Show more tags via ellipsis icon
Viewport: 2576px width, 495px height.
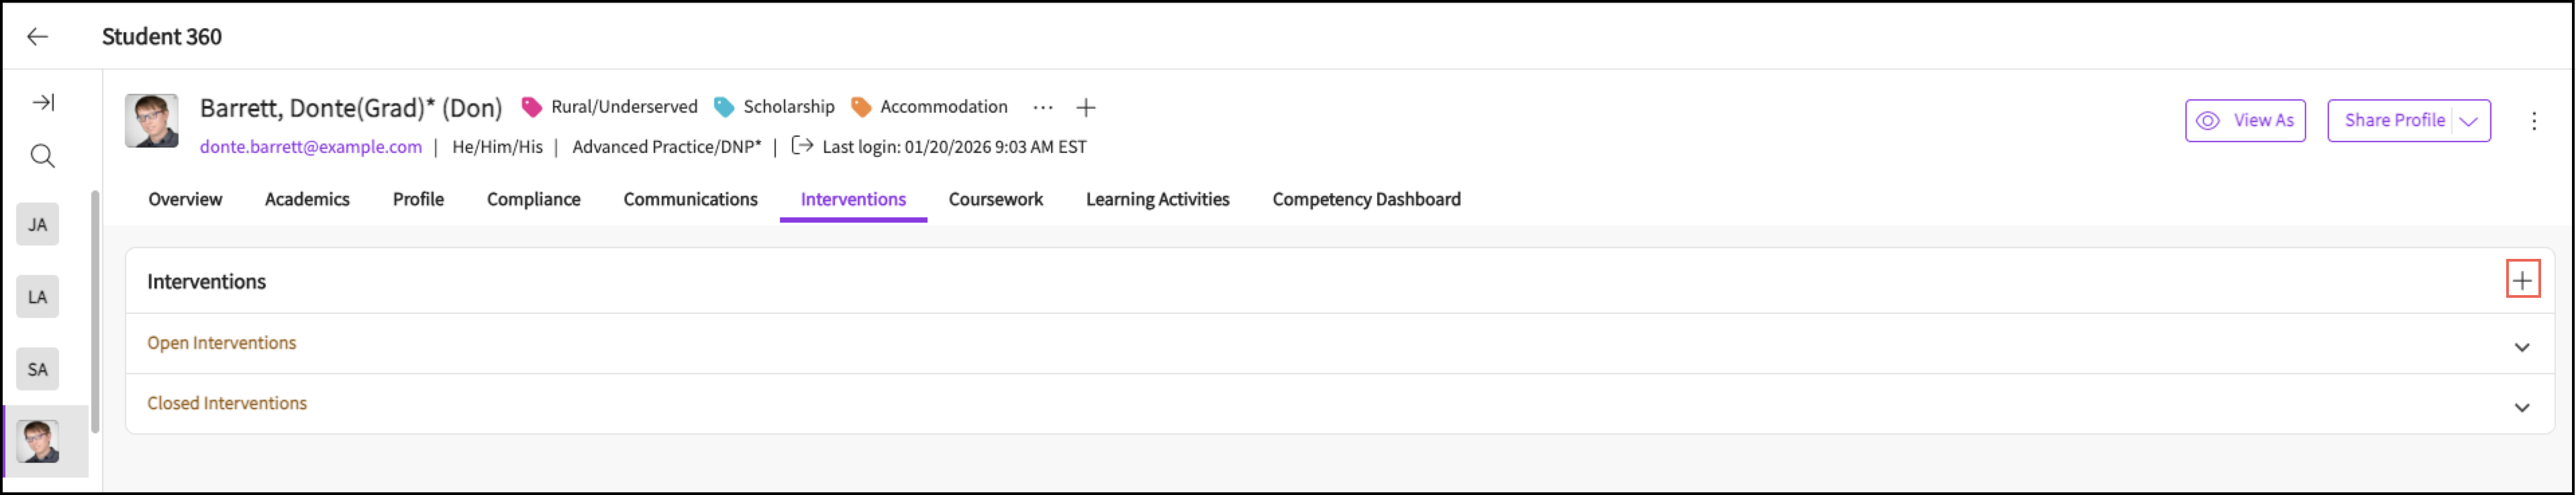point(1042,108)
